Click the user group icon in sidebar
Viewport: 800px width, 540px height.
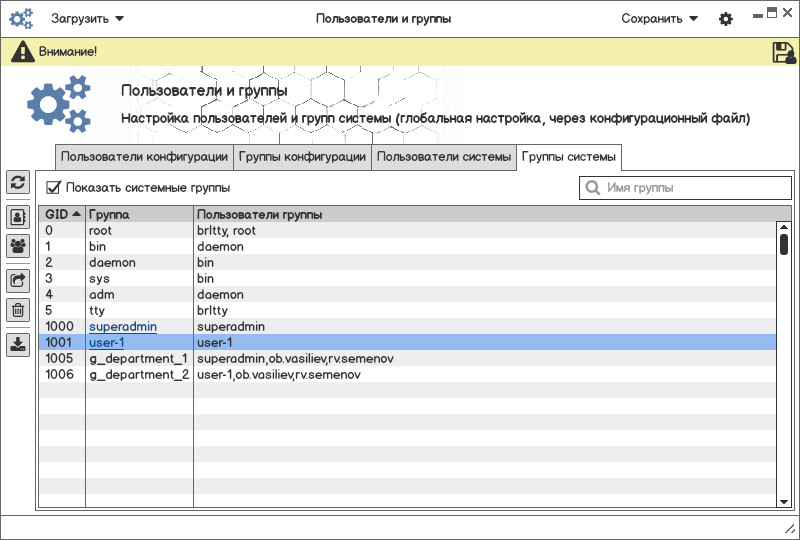click(18, 245)
